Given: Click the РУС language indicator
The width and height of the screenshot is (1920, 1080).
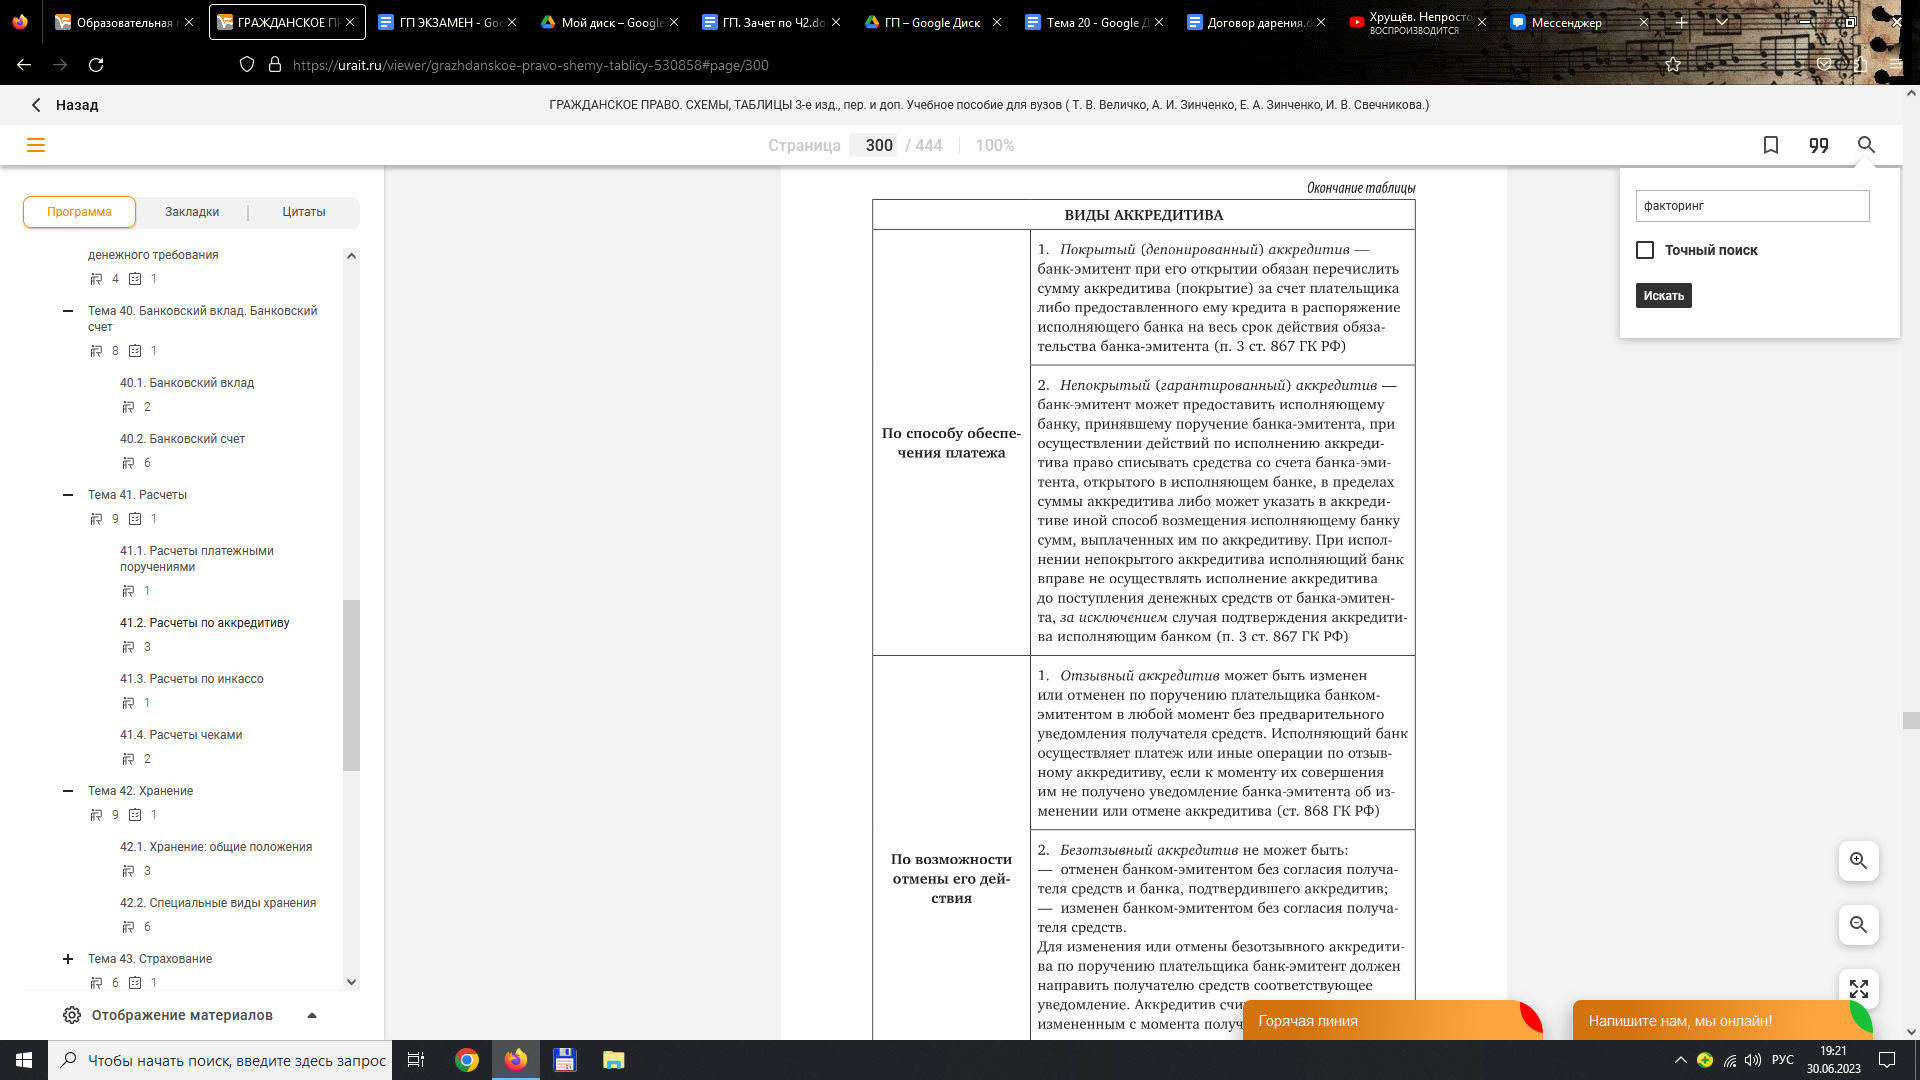Looking at the screenshot, I should tap(1783, 1060).
